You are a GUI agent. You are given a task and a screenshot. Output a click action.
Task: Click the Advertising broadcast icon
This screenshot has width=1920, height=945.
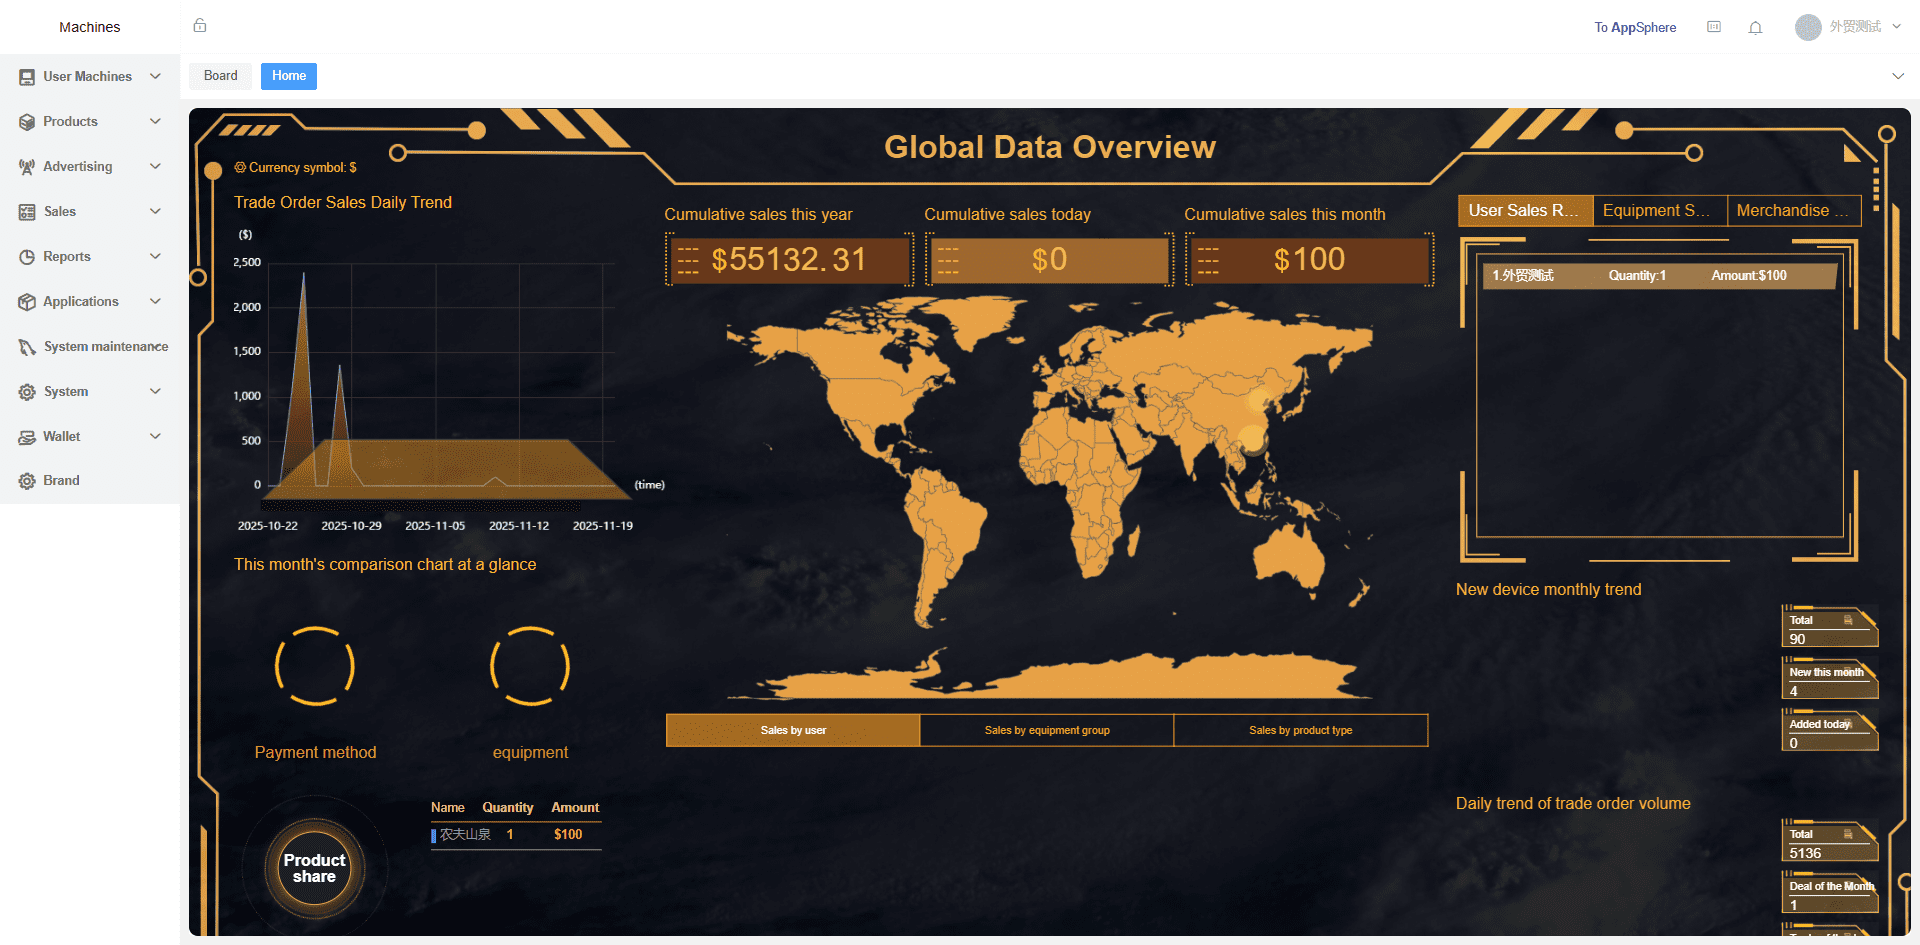coord(27,167)
